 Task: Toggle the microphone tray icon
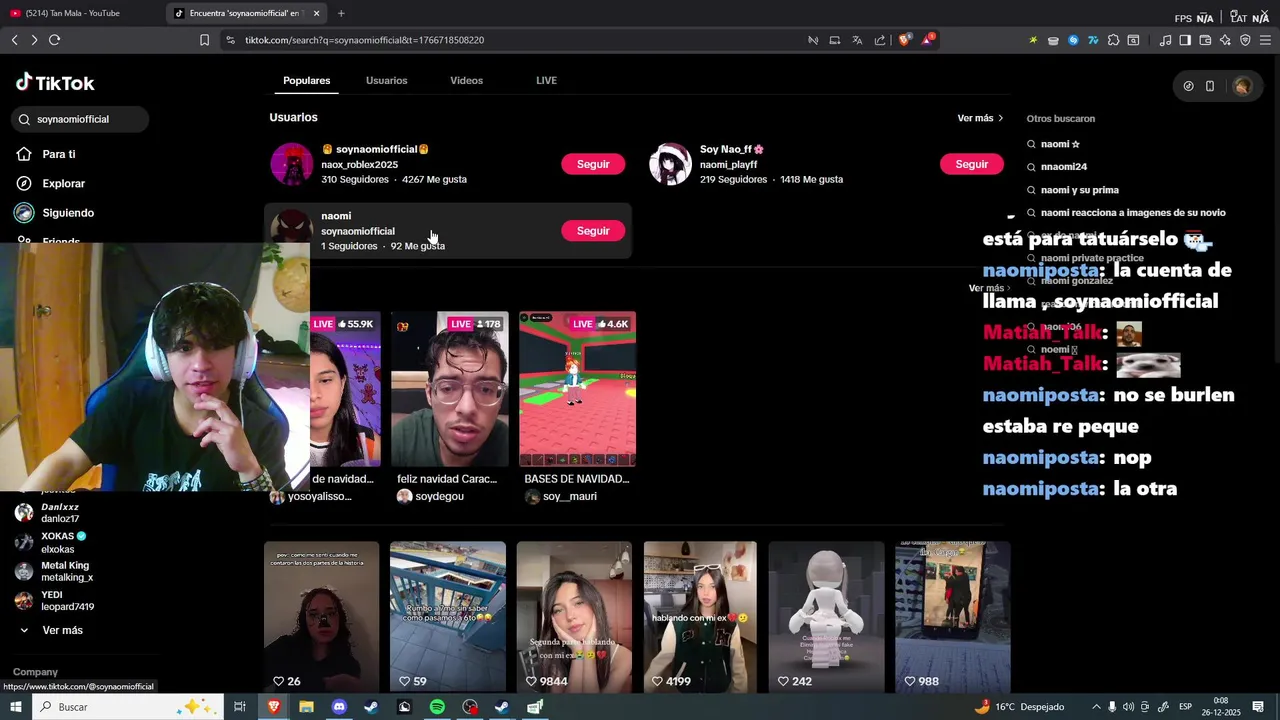[1112, 707]
